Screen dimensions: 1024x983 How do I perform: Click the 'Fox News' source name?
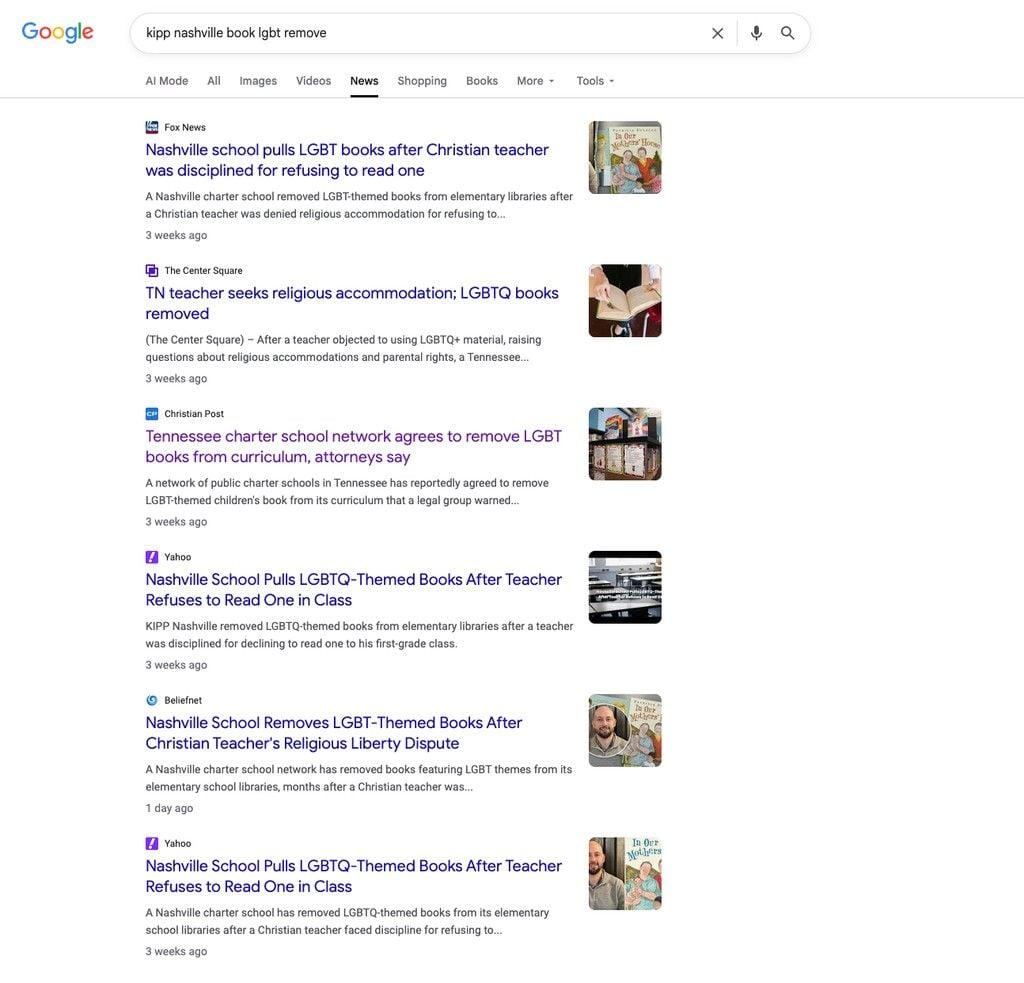[185, 127]
